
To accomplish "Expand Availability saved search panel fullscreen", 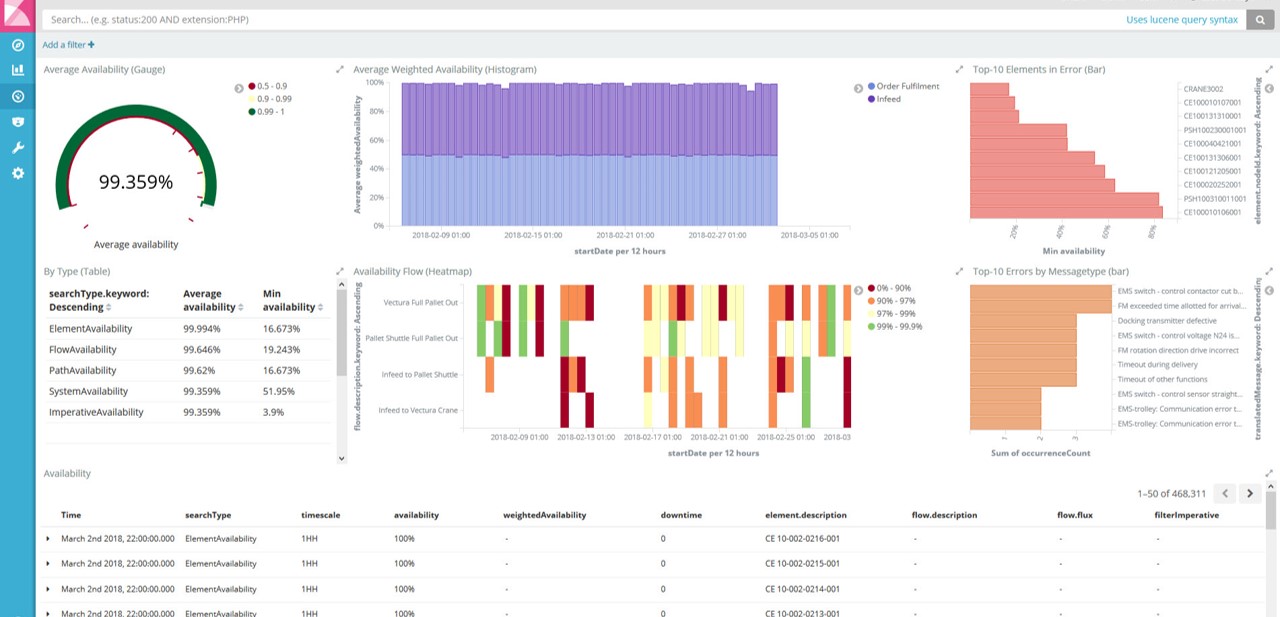I will coord(1269,473).
